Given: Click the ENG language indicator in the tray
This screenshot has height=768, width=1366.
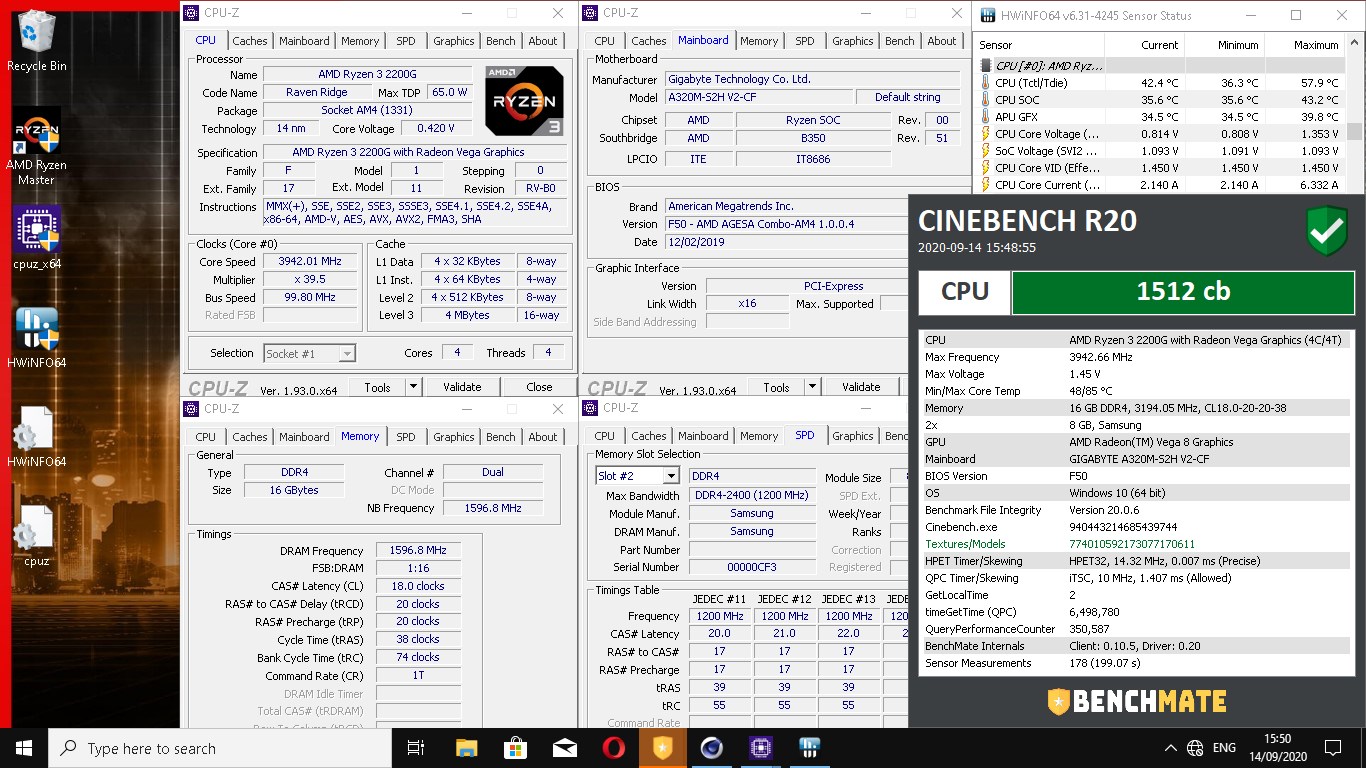Looking at the screenshot, I should [1224, 748].
